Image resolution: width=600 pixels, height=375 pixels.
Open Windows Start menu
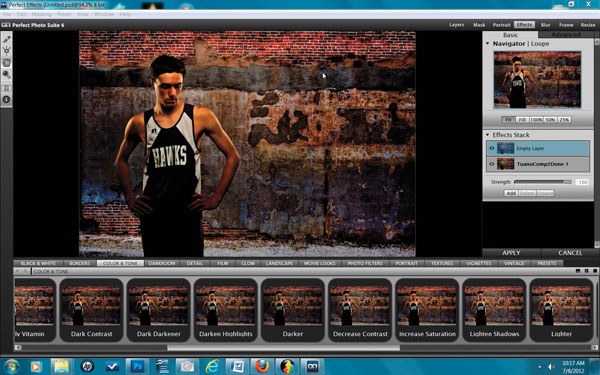click(x=11, y=367)
